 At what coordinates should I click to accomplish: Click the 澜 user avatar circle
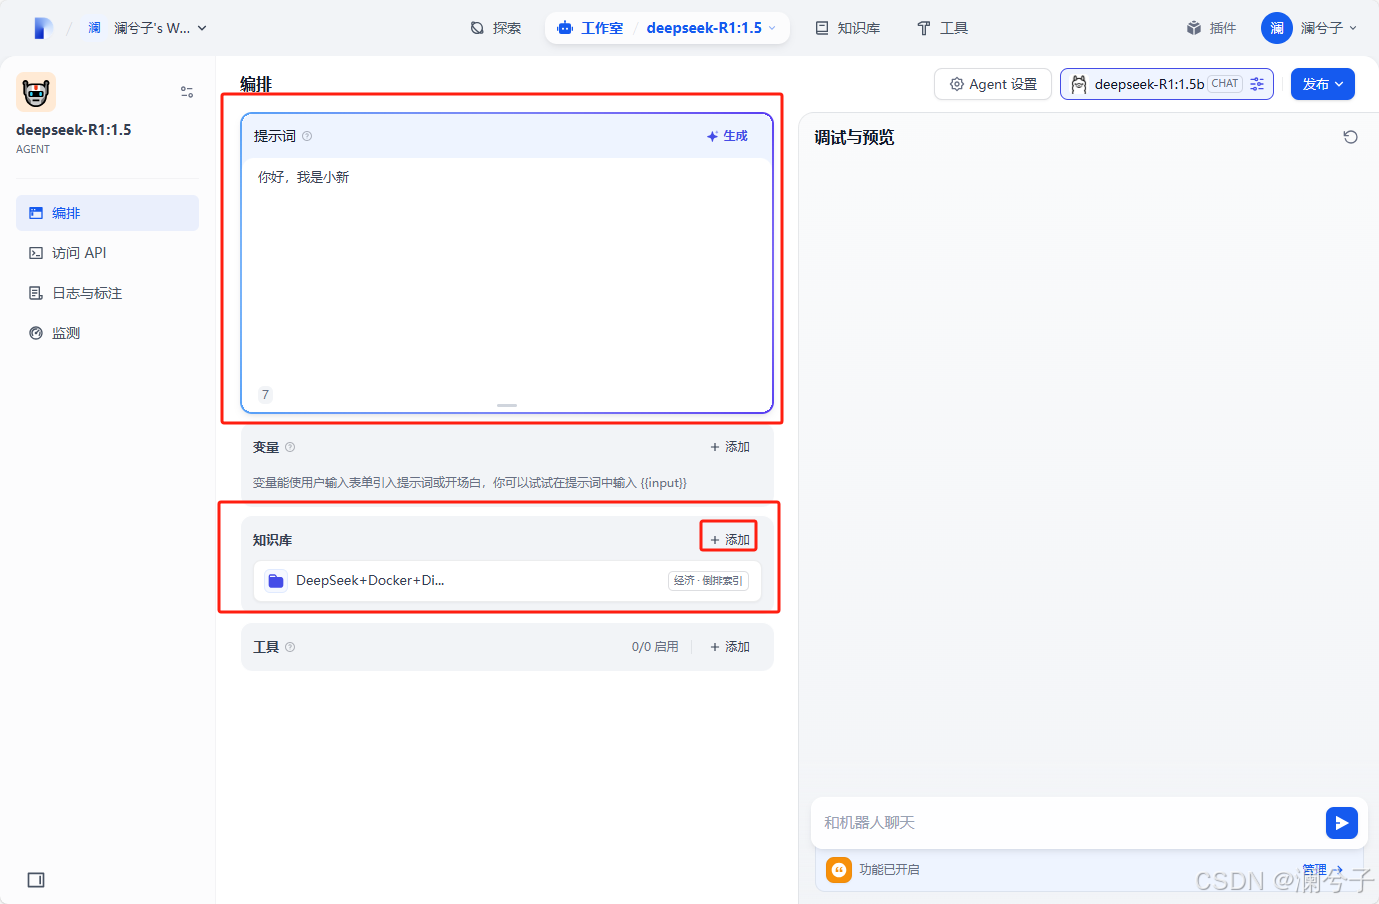pos(1277,28)
